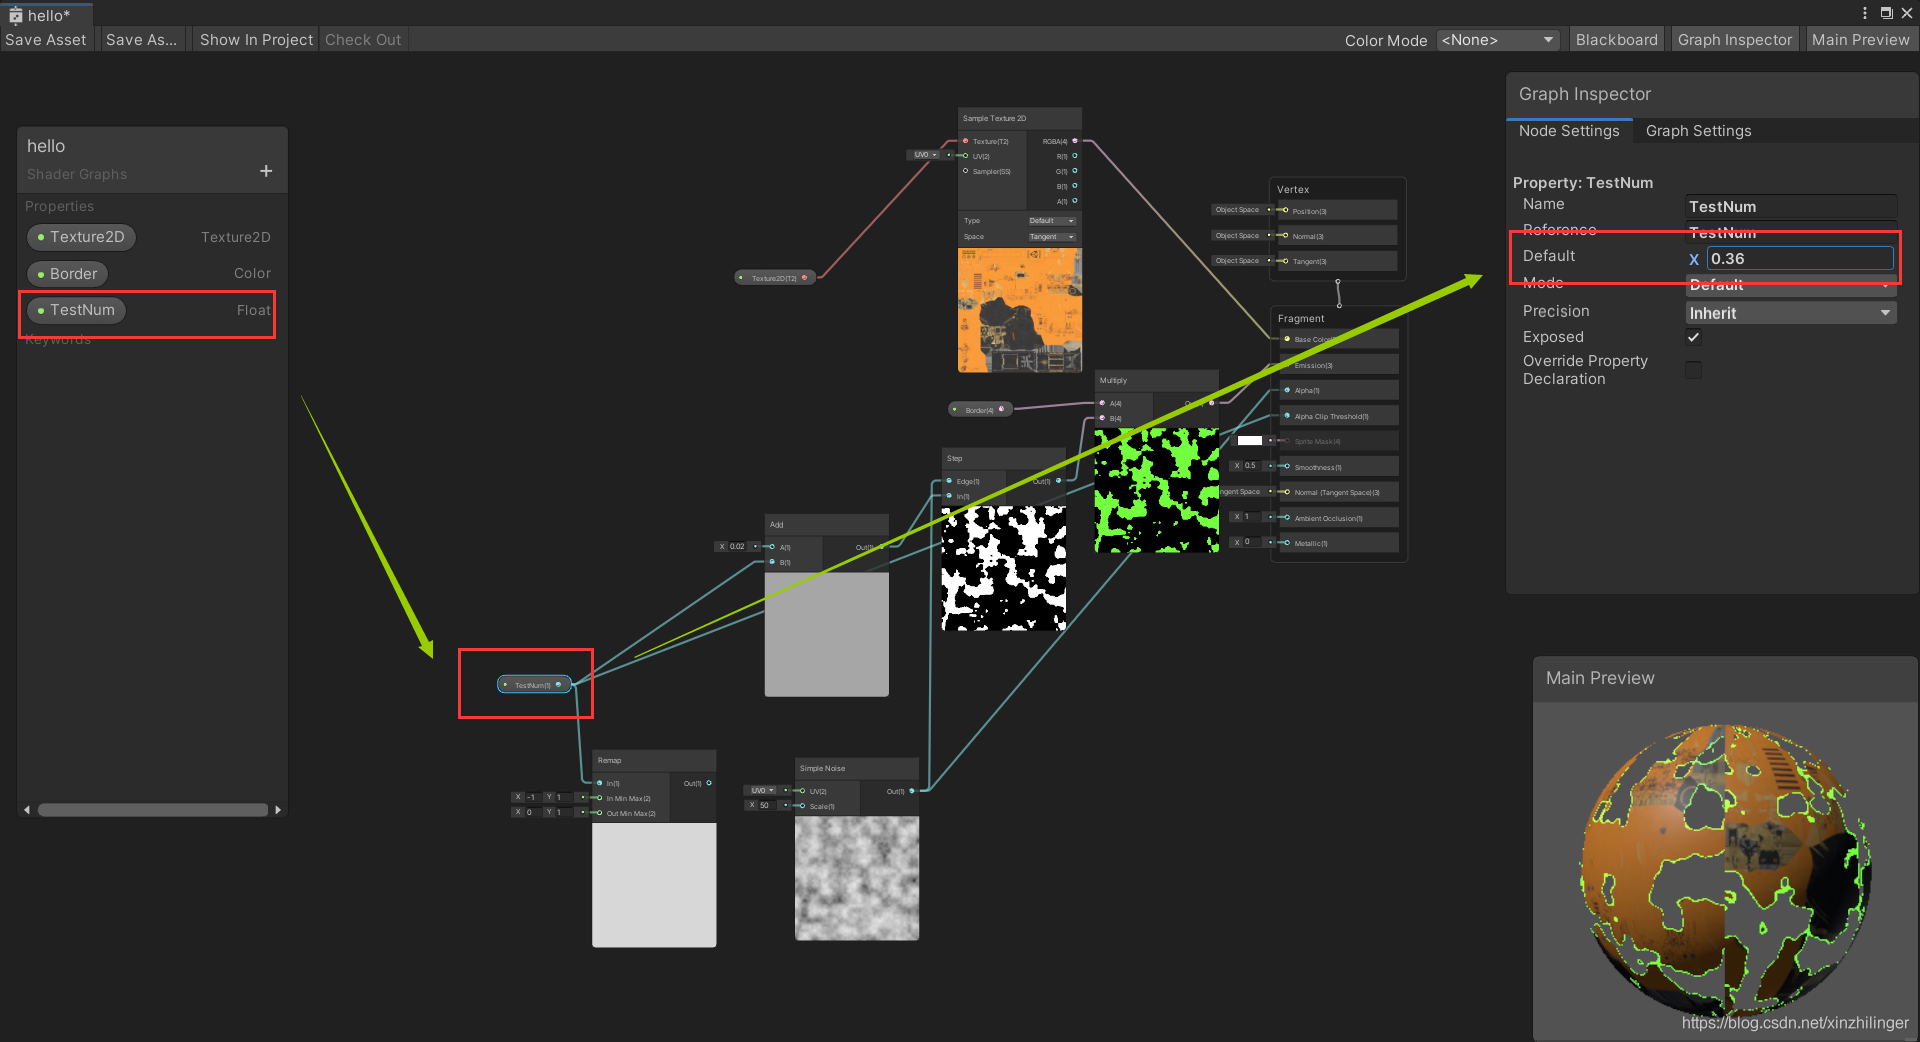Click the output port of Texture2D property node
The height and width of the screenshot is (1042, 1920).
pos(804,278)
